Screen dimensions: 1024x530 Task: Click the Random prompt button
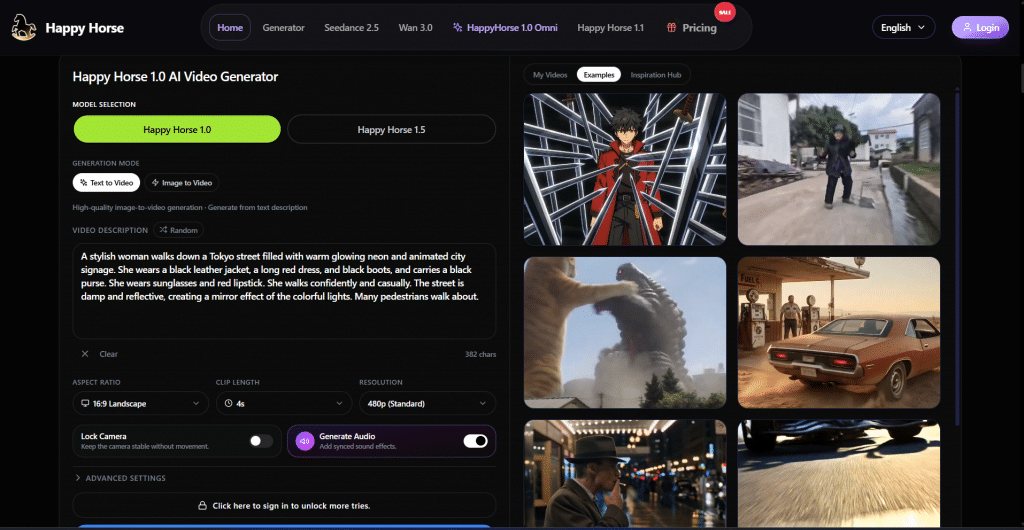179,230
